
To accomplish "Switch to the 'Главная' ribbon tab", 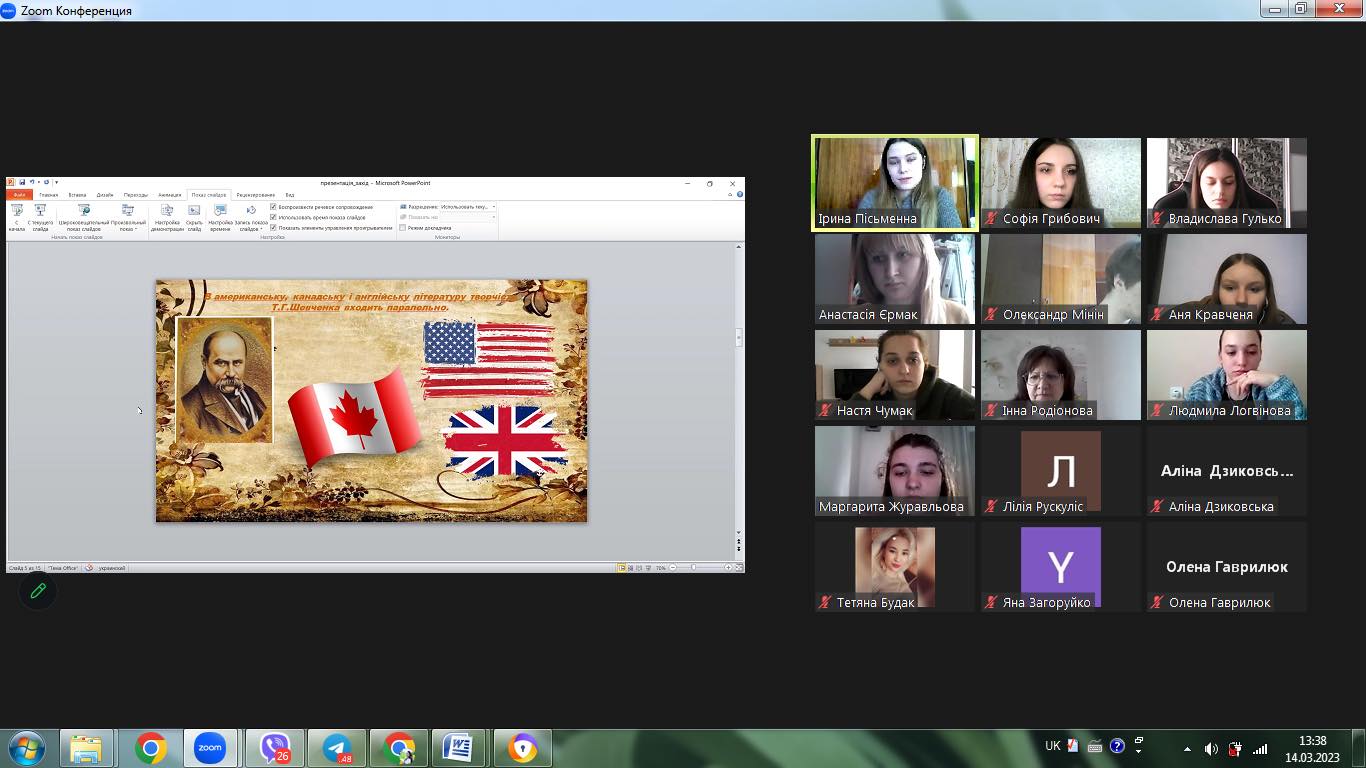I will coord(49,195).
